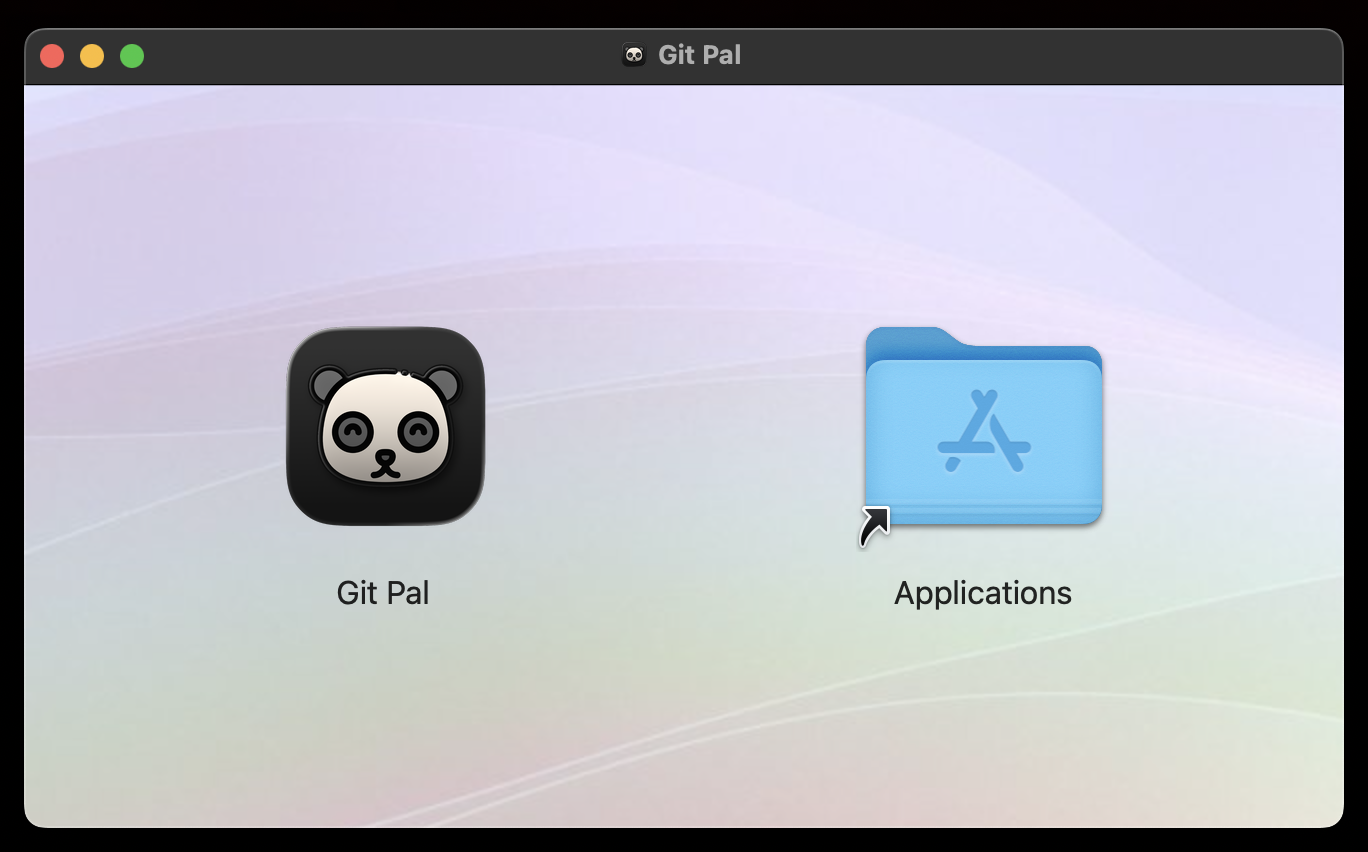Click the panda's nose

(385, 458)
